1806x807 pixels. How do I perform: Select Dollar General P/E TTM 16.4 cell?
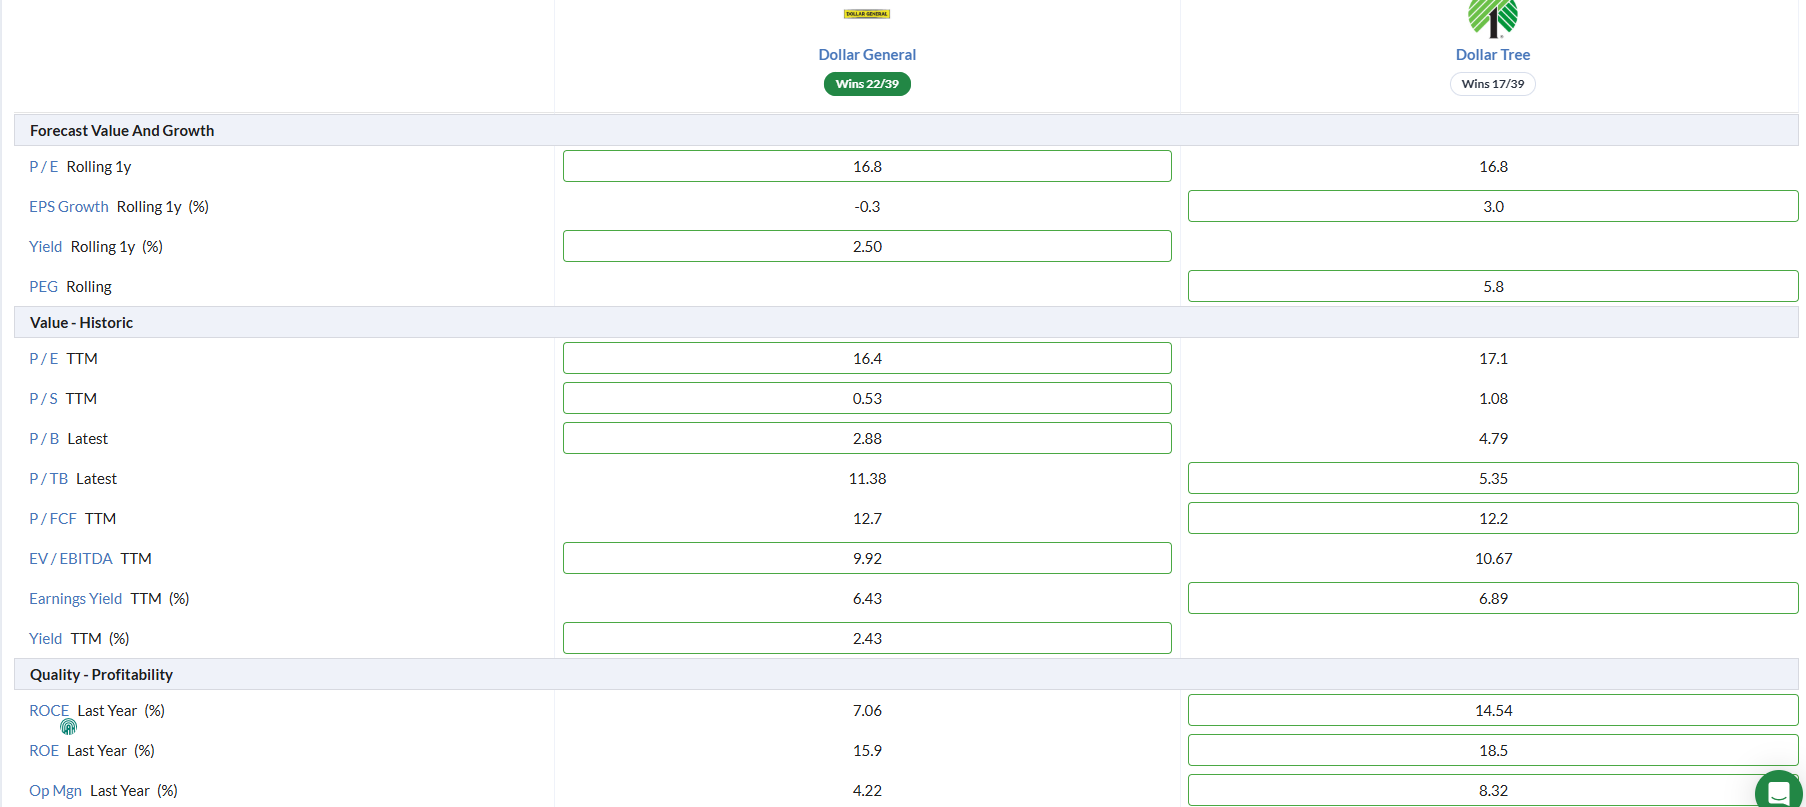pyautogui.click(x=867, y=358)
